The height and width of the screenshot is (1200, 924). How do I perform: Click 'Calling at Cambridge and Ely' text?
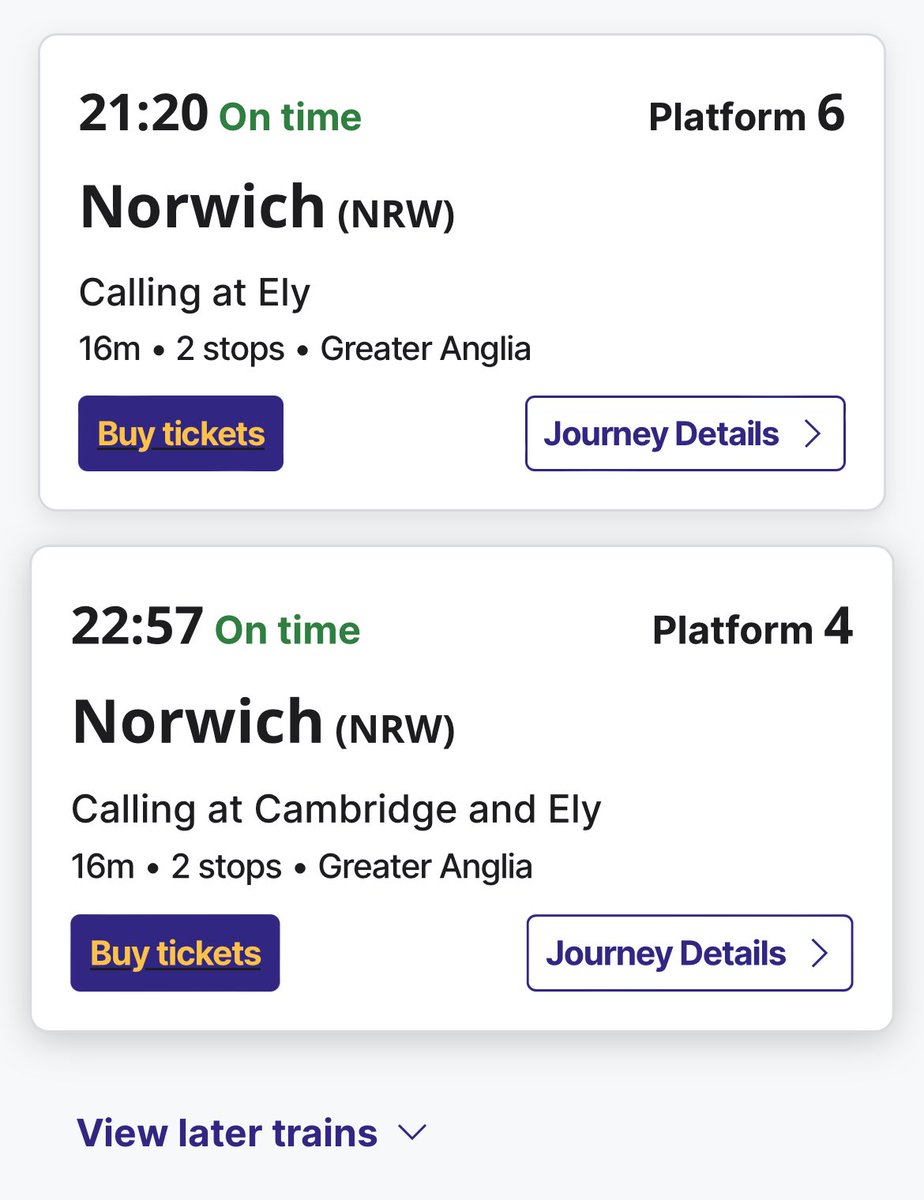[x=336, y=809]
